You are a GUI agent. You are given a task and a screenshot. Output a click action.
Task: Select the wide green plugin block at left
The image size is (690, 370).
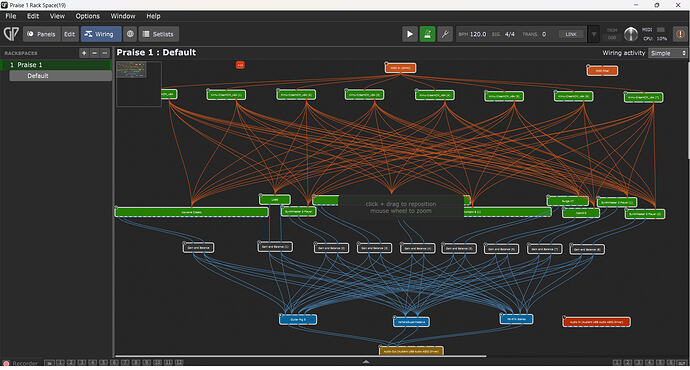coord(191,212)
